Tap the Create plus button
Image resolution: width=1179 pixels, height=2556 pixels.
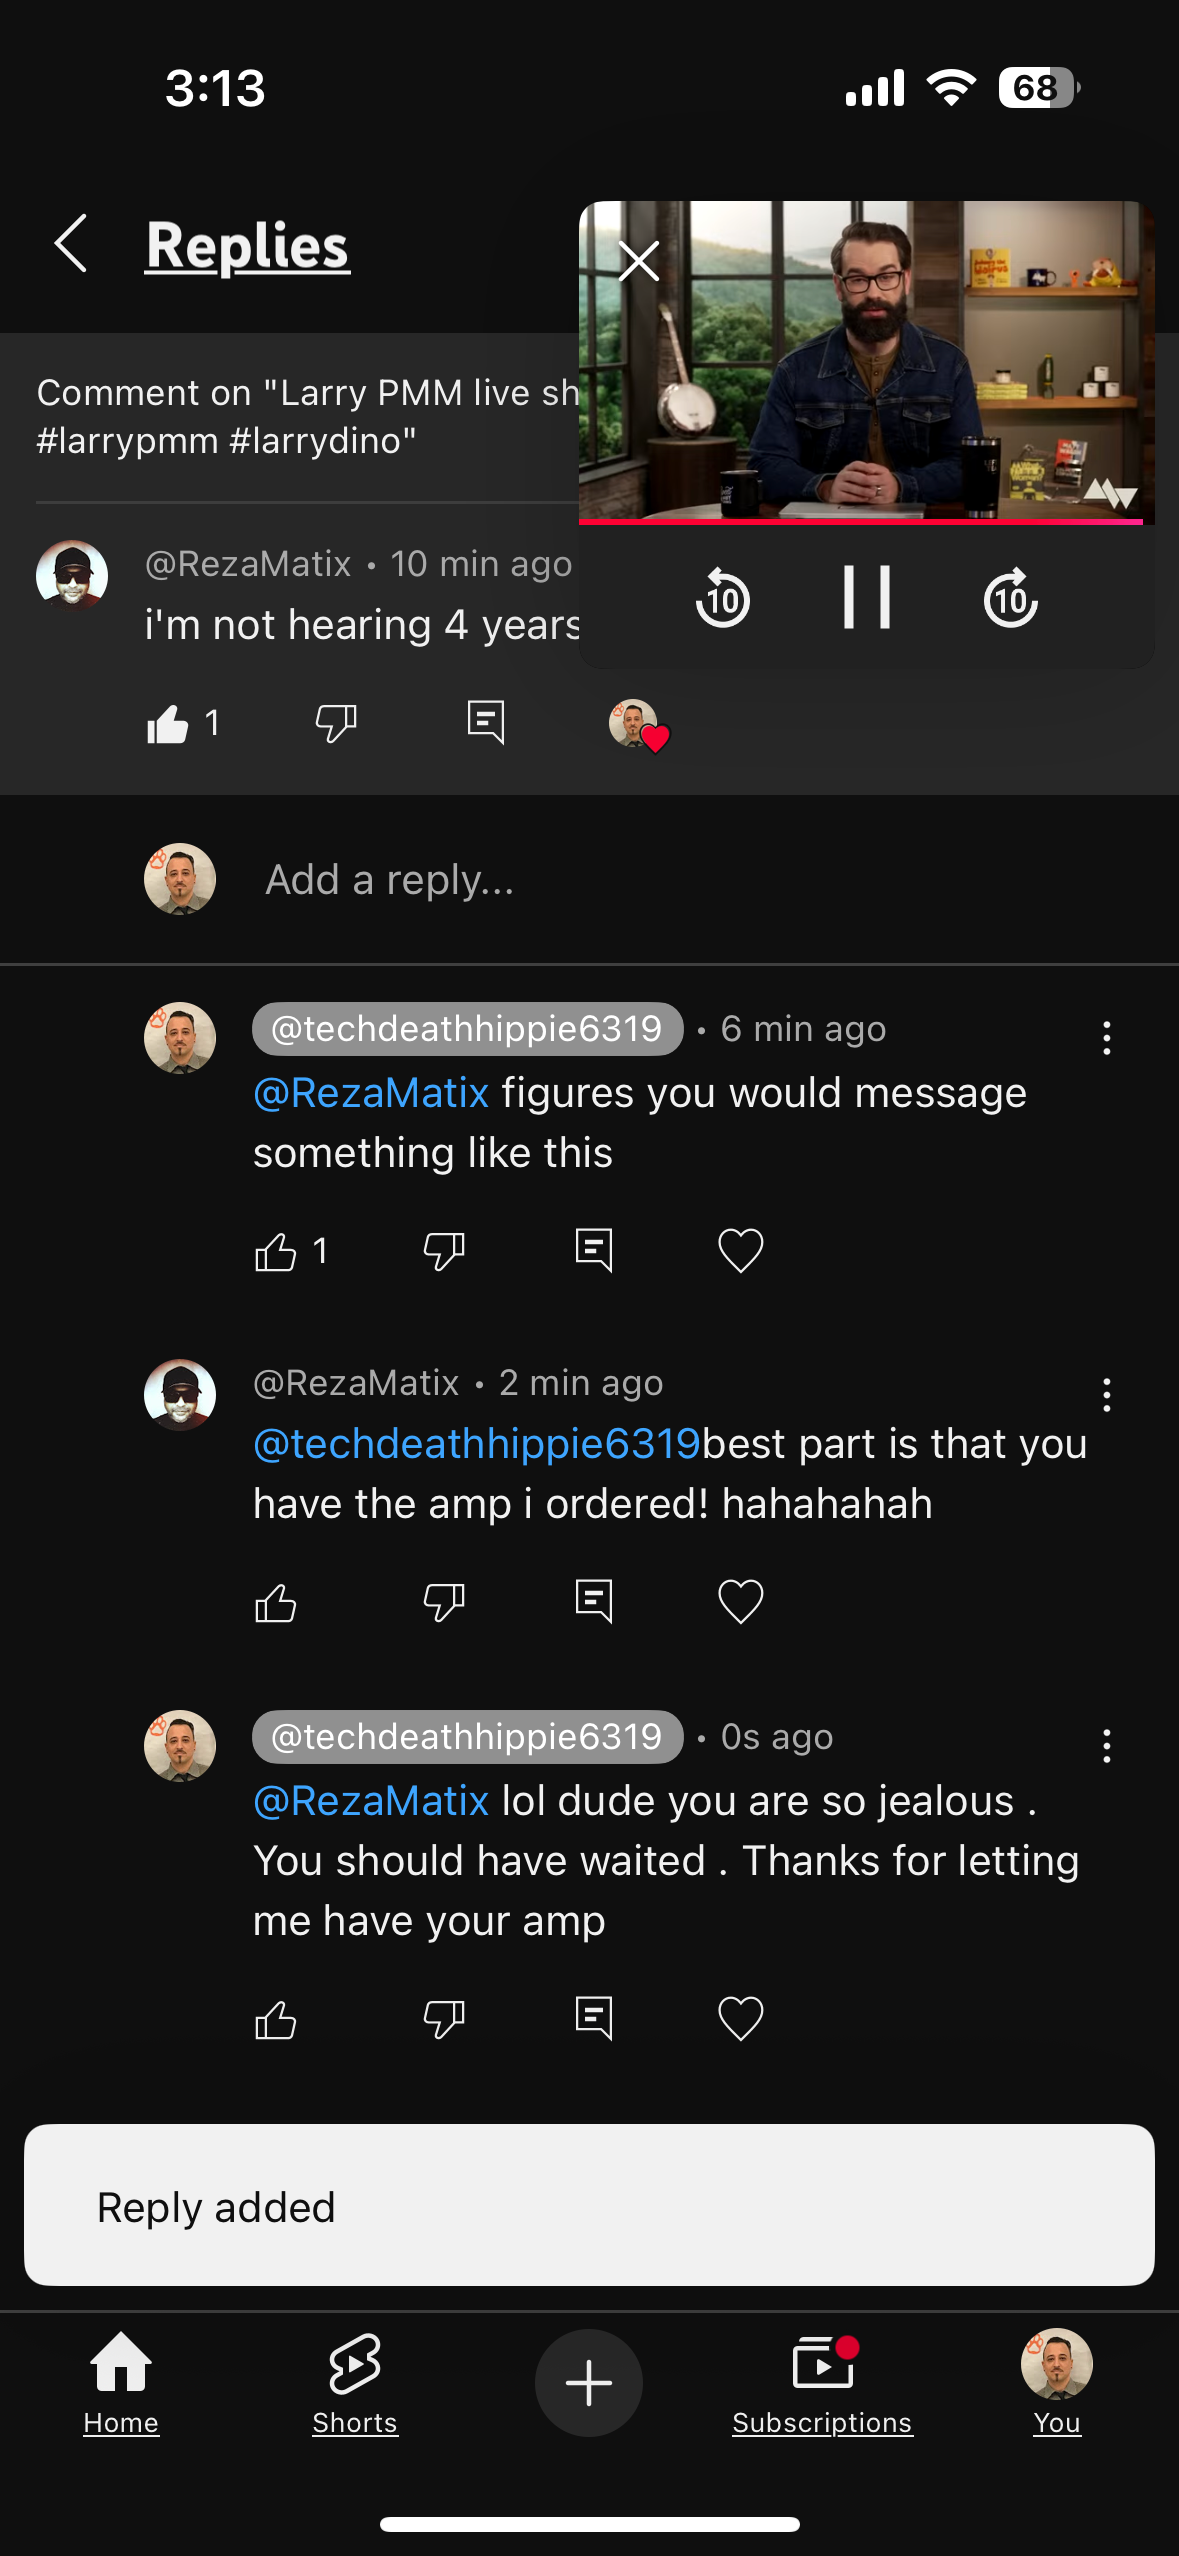pos(589,2383)
